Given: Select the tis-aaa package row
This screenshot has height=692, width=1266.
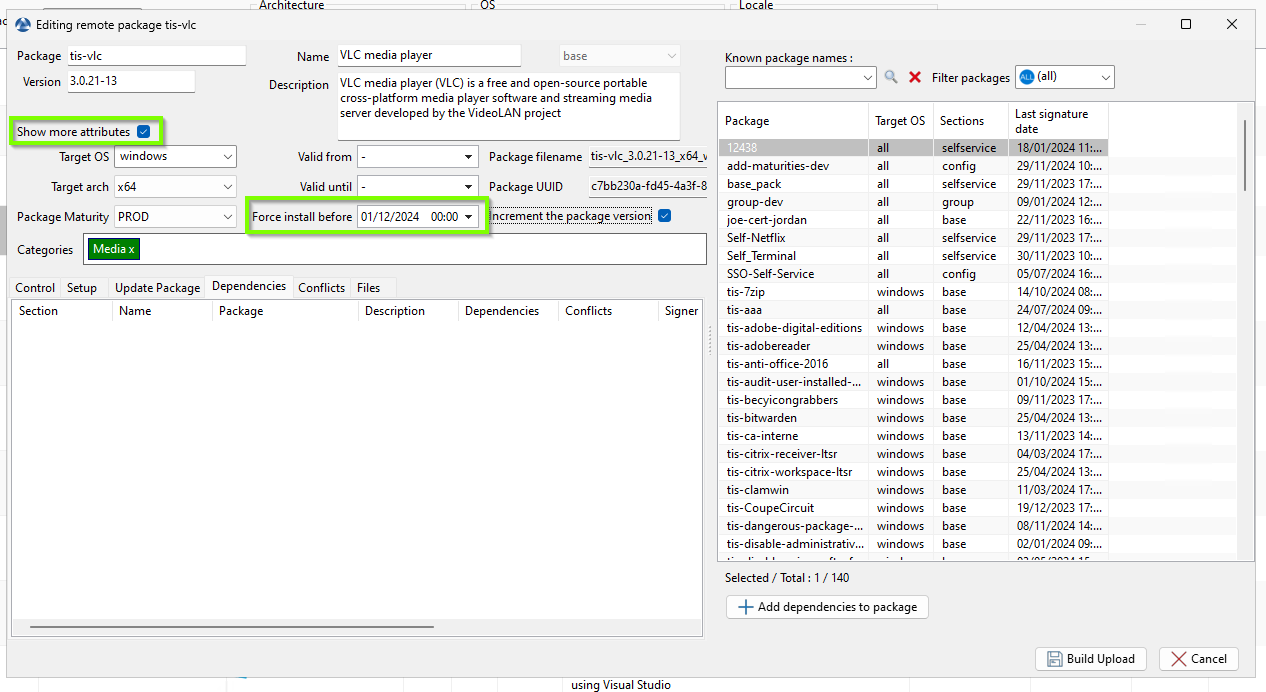Looking at the screenshot, I should point(913,310).
